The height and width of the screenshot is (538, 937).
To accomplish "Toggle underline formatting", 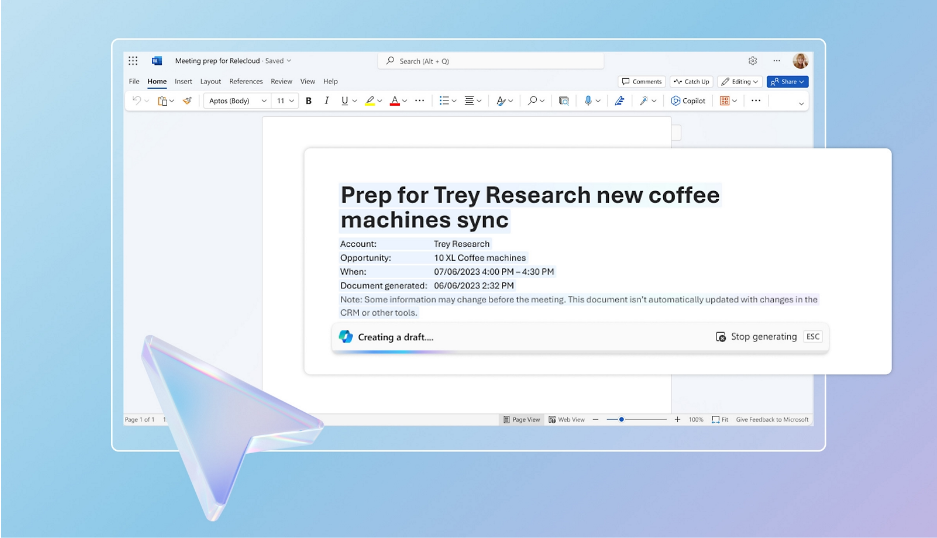I will (344, 100).
